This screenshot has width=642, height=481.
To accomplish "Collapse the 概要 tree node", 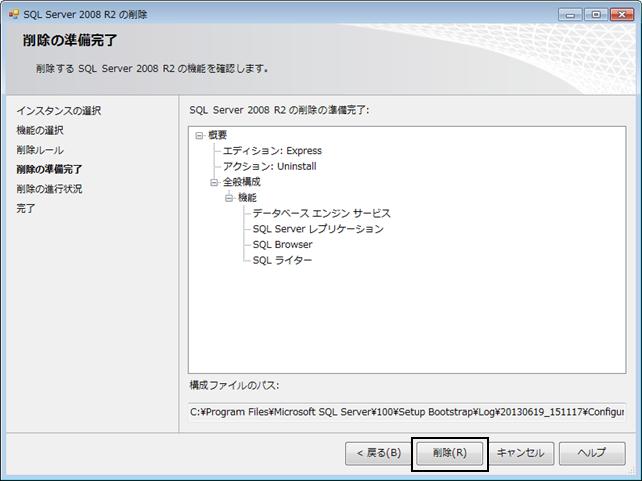I will click(x=199, y=135).
